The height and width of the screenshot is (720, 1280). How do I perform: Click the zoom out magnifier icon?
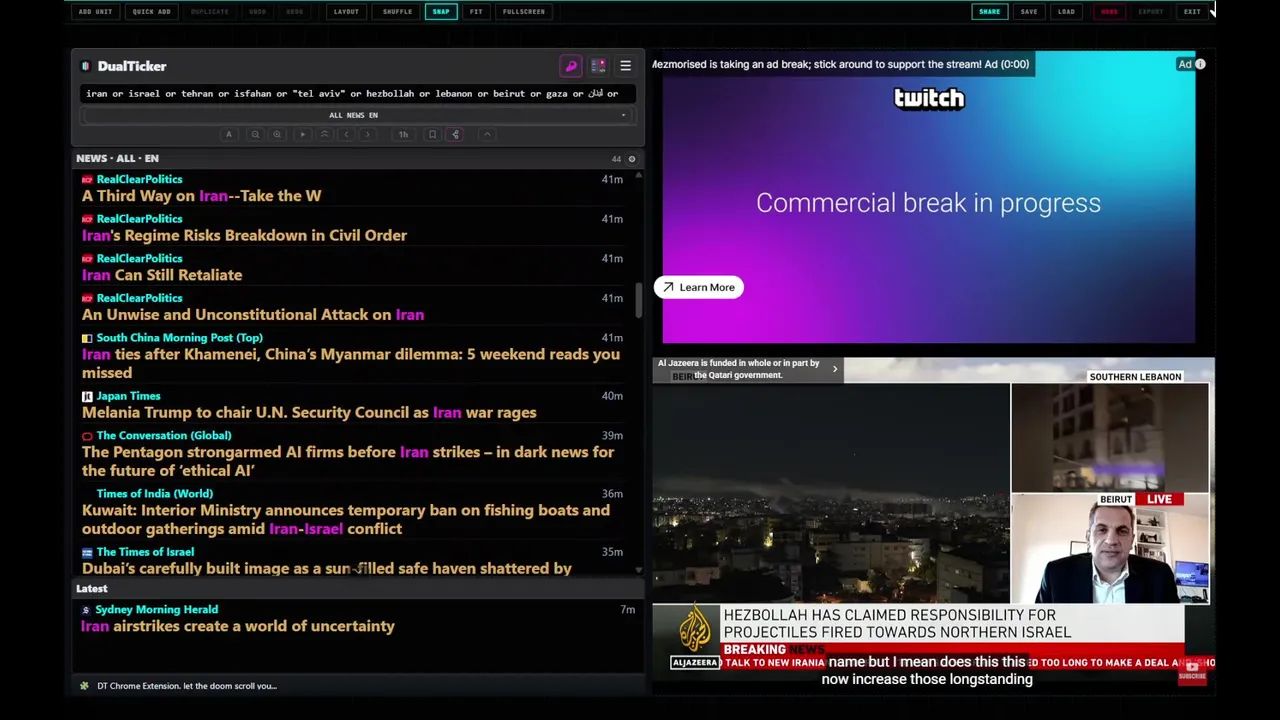[255, 134]
